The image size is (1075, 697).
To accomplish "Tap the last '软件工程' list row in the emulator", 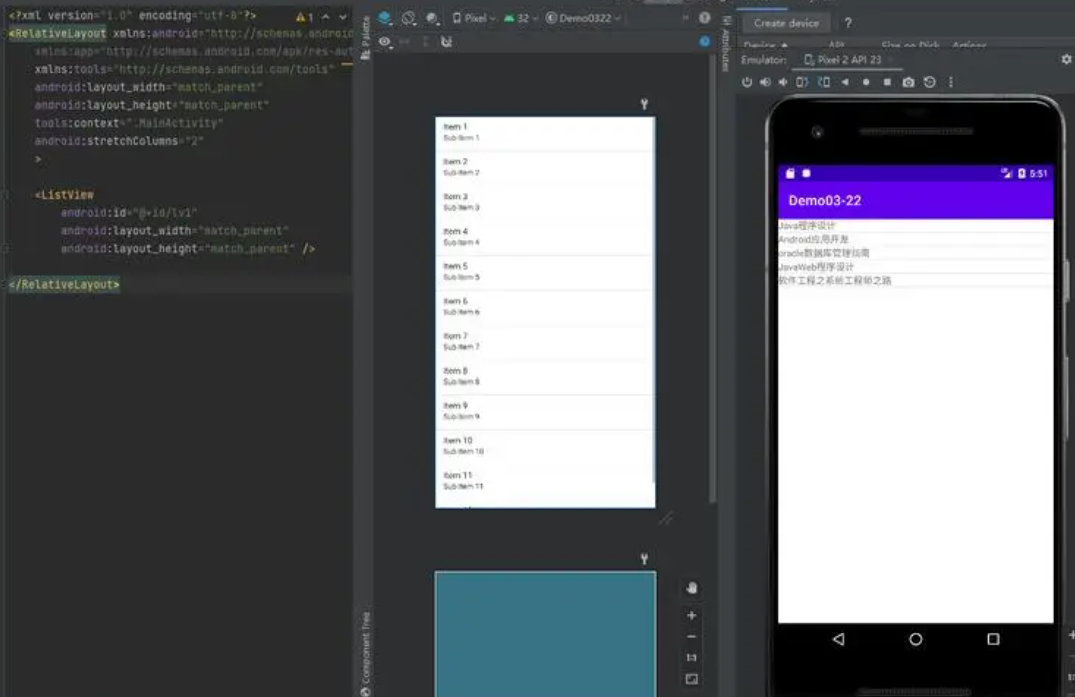I will [x=915, y=280].
